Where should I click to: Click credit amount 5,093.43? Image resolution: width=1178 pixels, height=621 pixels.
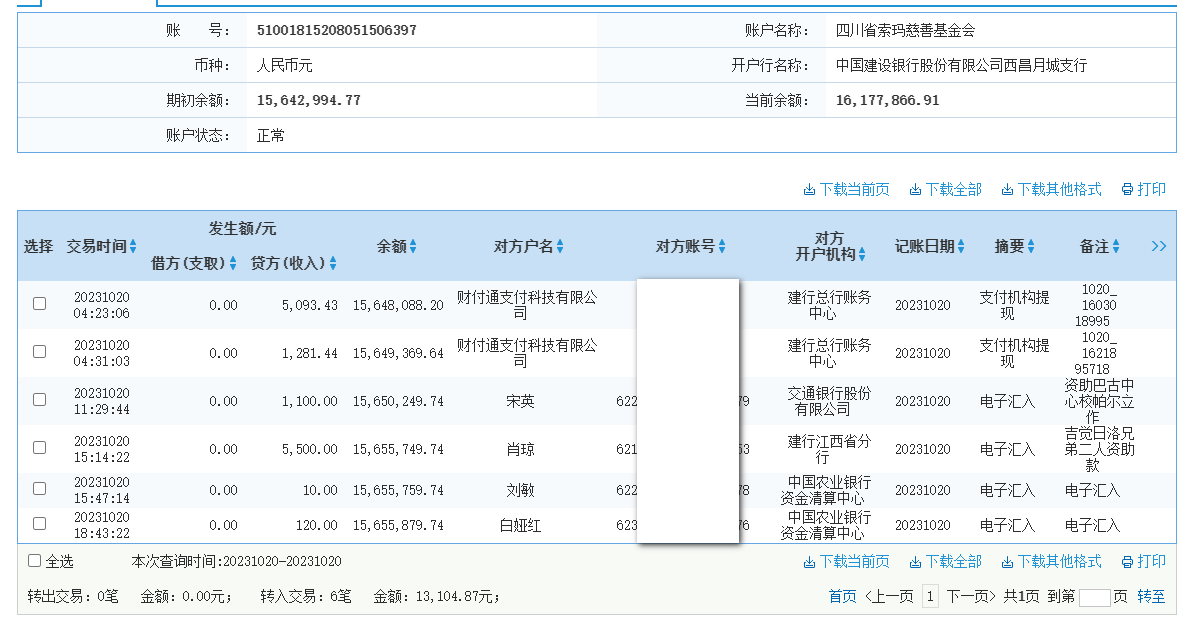point(310,306)
